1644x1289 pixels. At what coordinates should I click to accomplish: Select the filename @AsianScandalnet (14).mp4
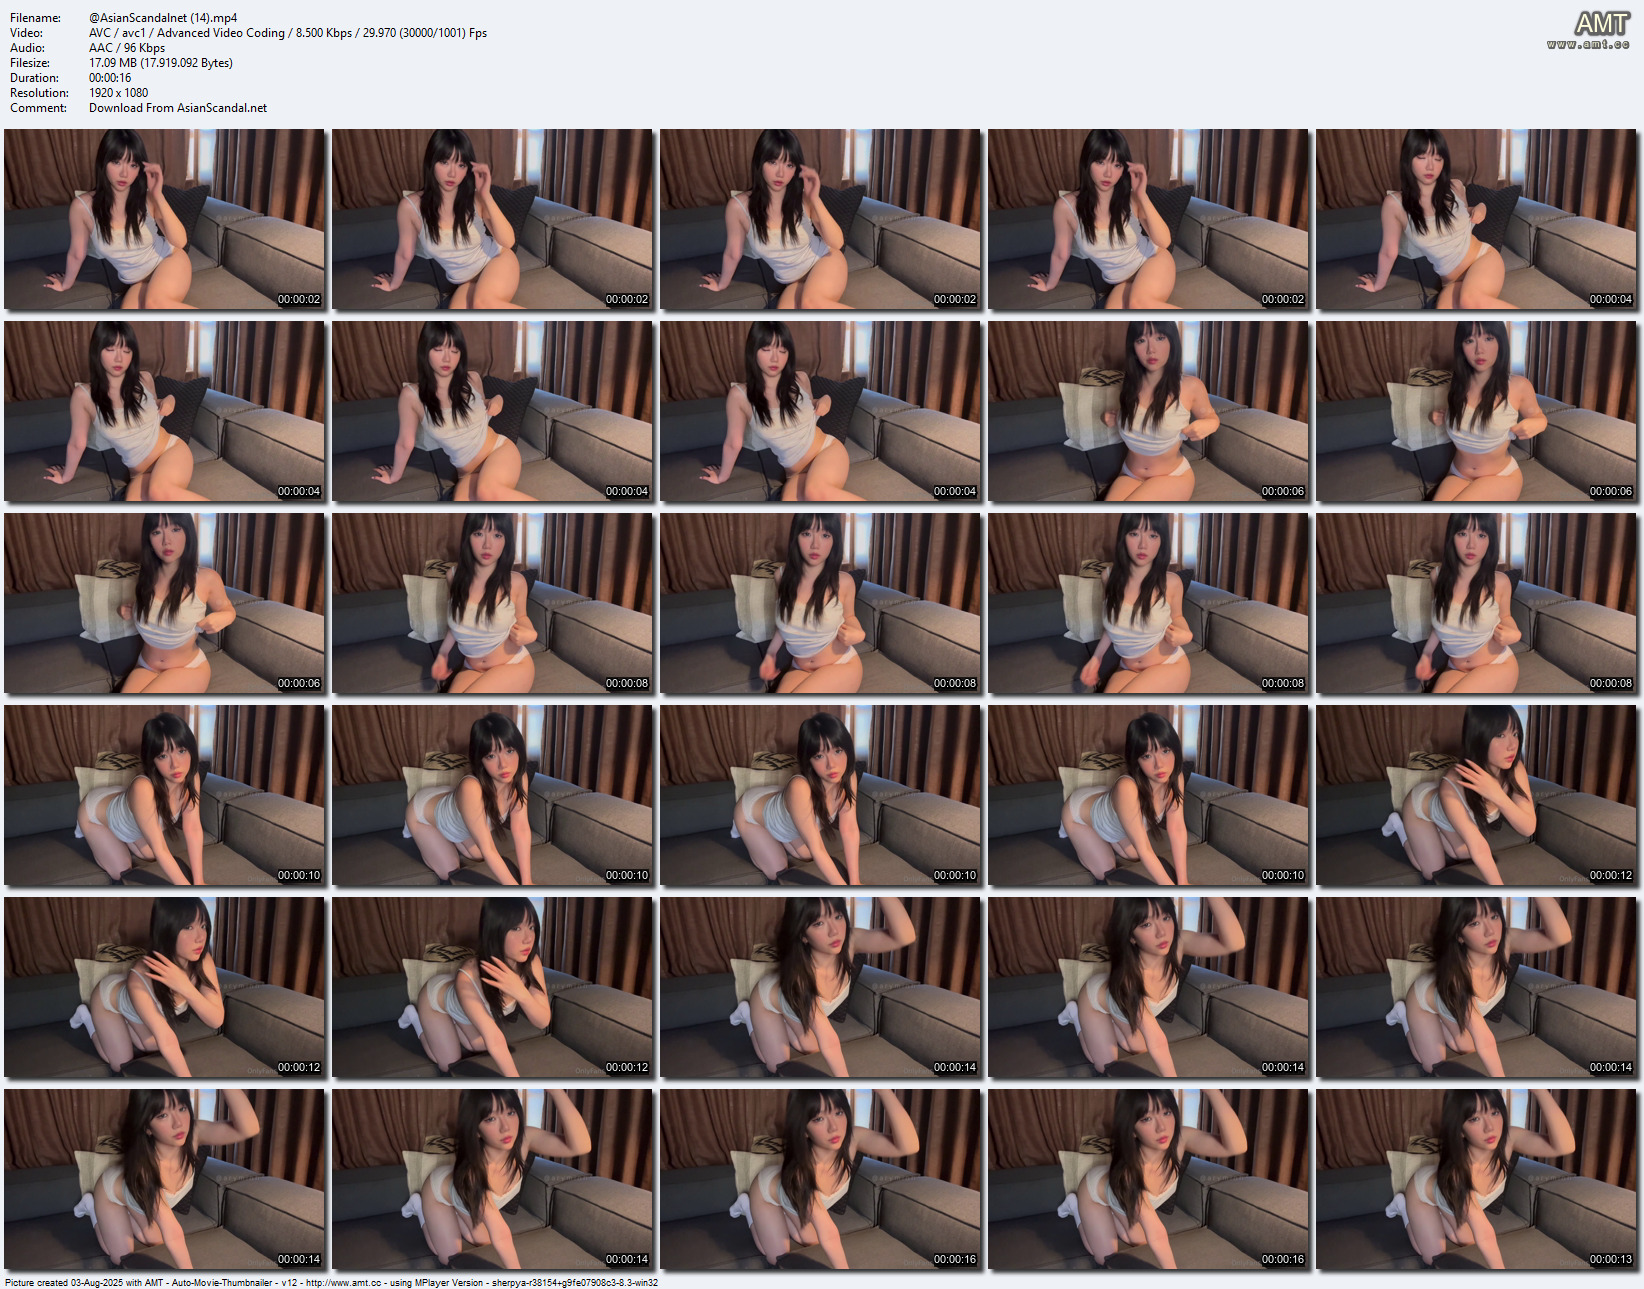pyautogui.click(x=162, y=17)
